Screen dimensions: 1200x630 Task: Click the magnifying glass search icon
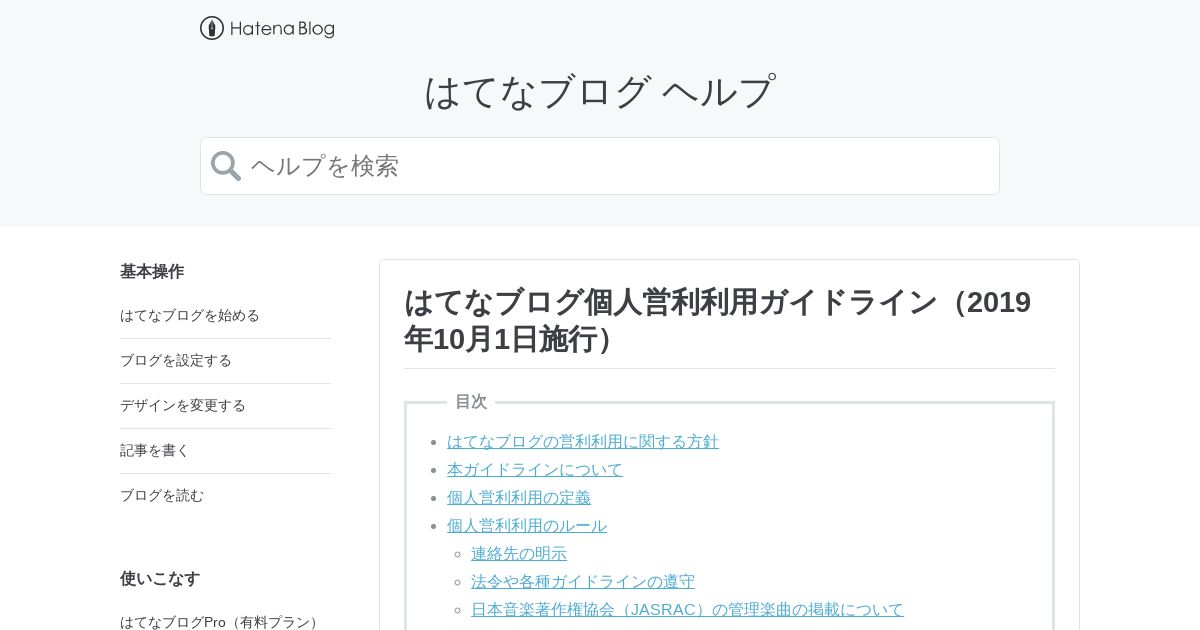[226, 166]
